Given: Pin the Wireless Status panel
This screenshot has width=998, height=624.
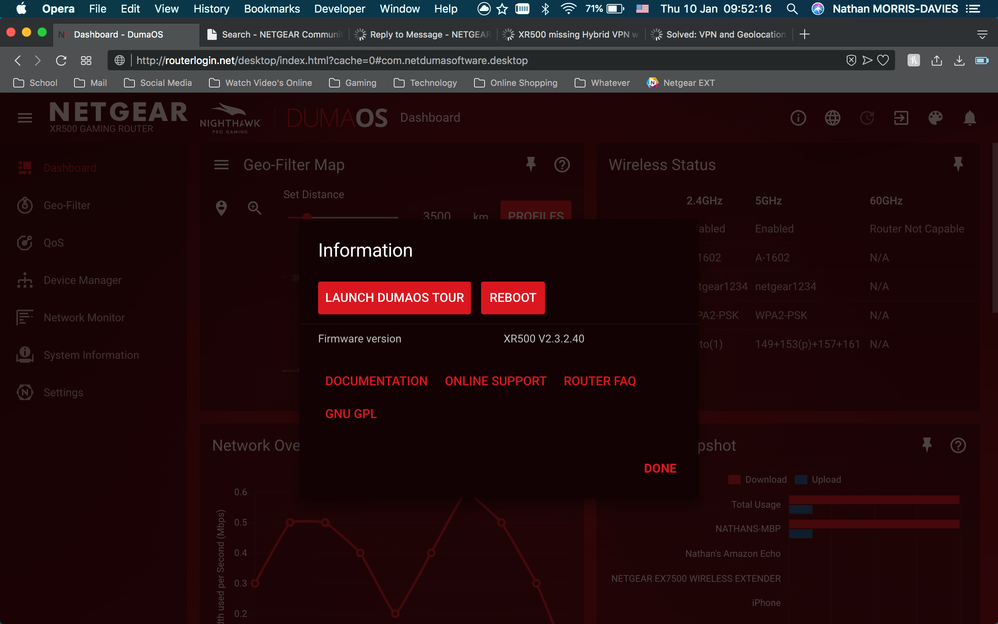Looking at the screenshot, I should tap(958, 163).
